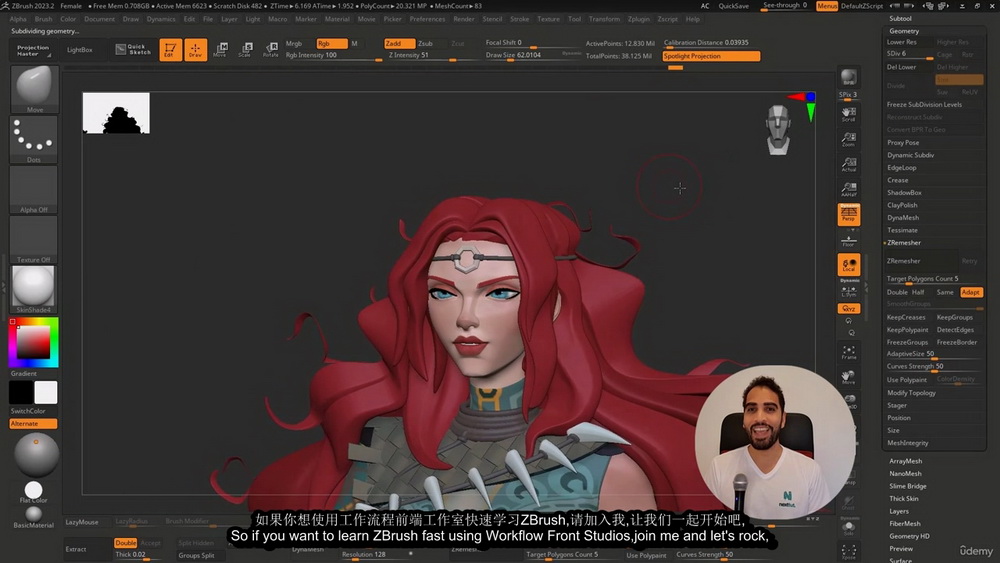Viewport: 1000px width, 563px height.
Task: Open the Document menu
Action: coord(99,19)
